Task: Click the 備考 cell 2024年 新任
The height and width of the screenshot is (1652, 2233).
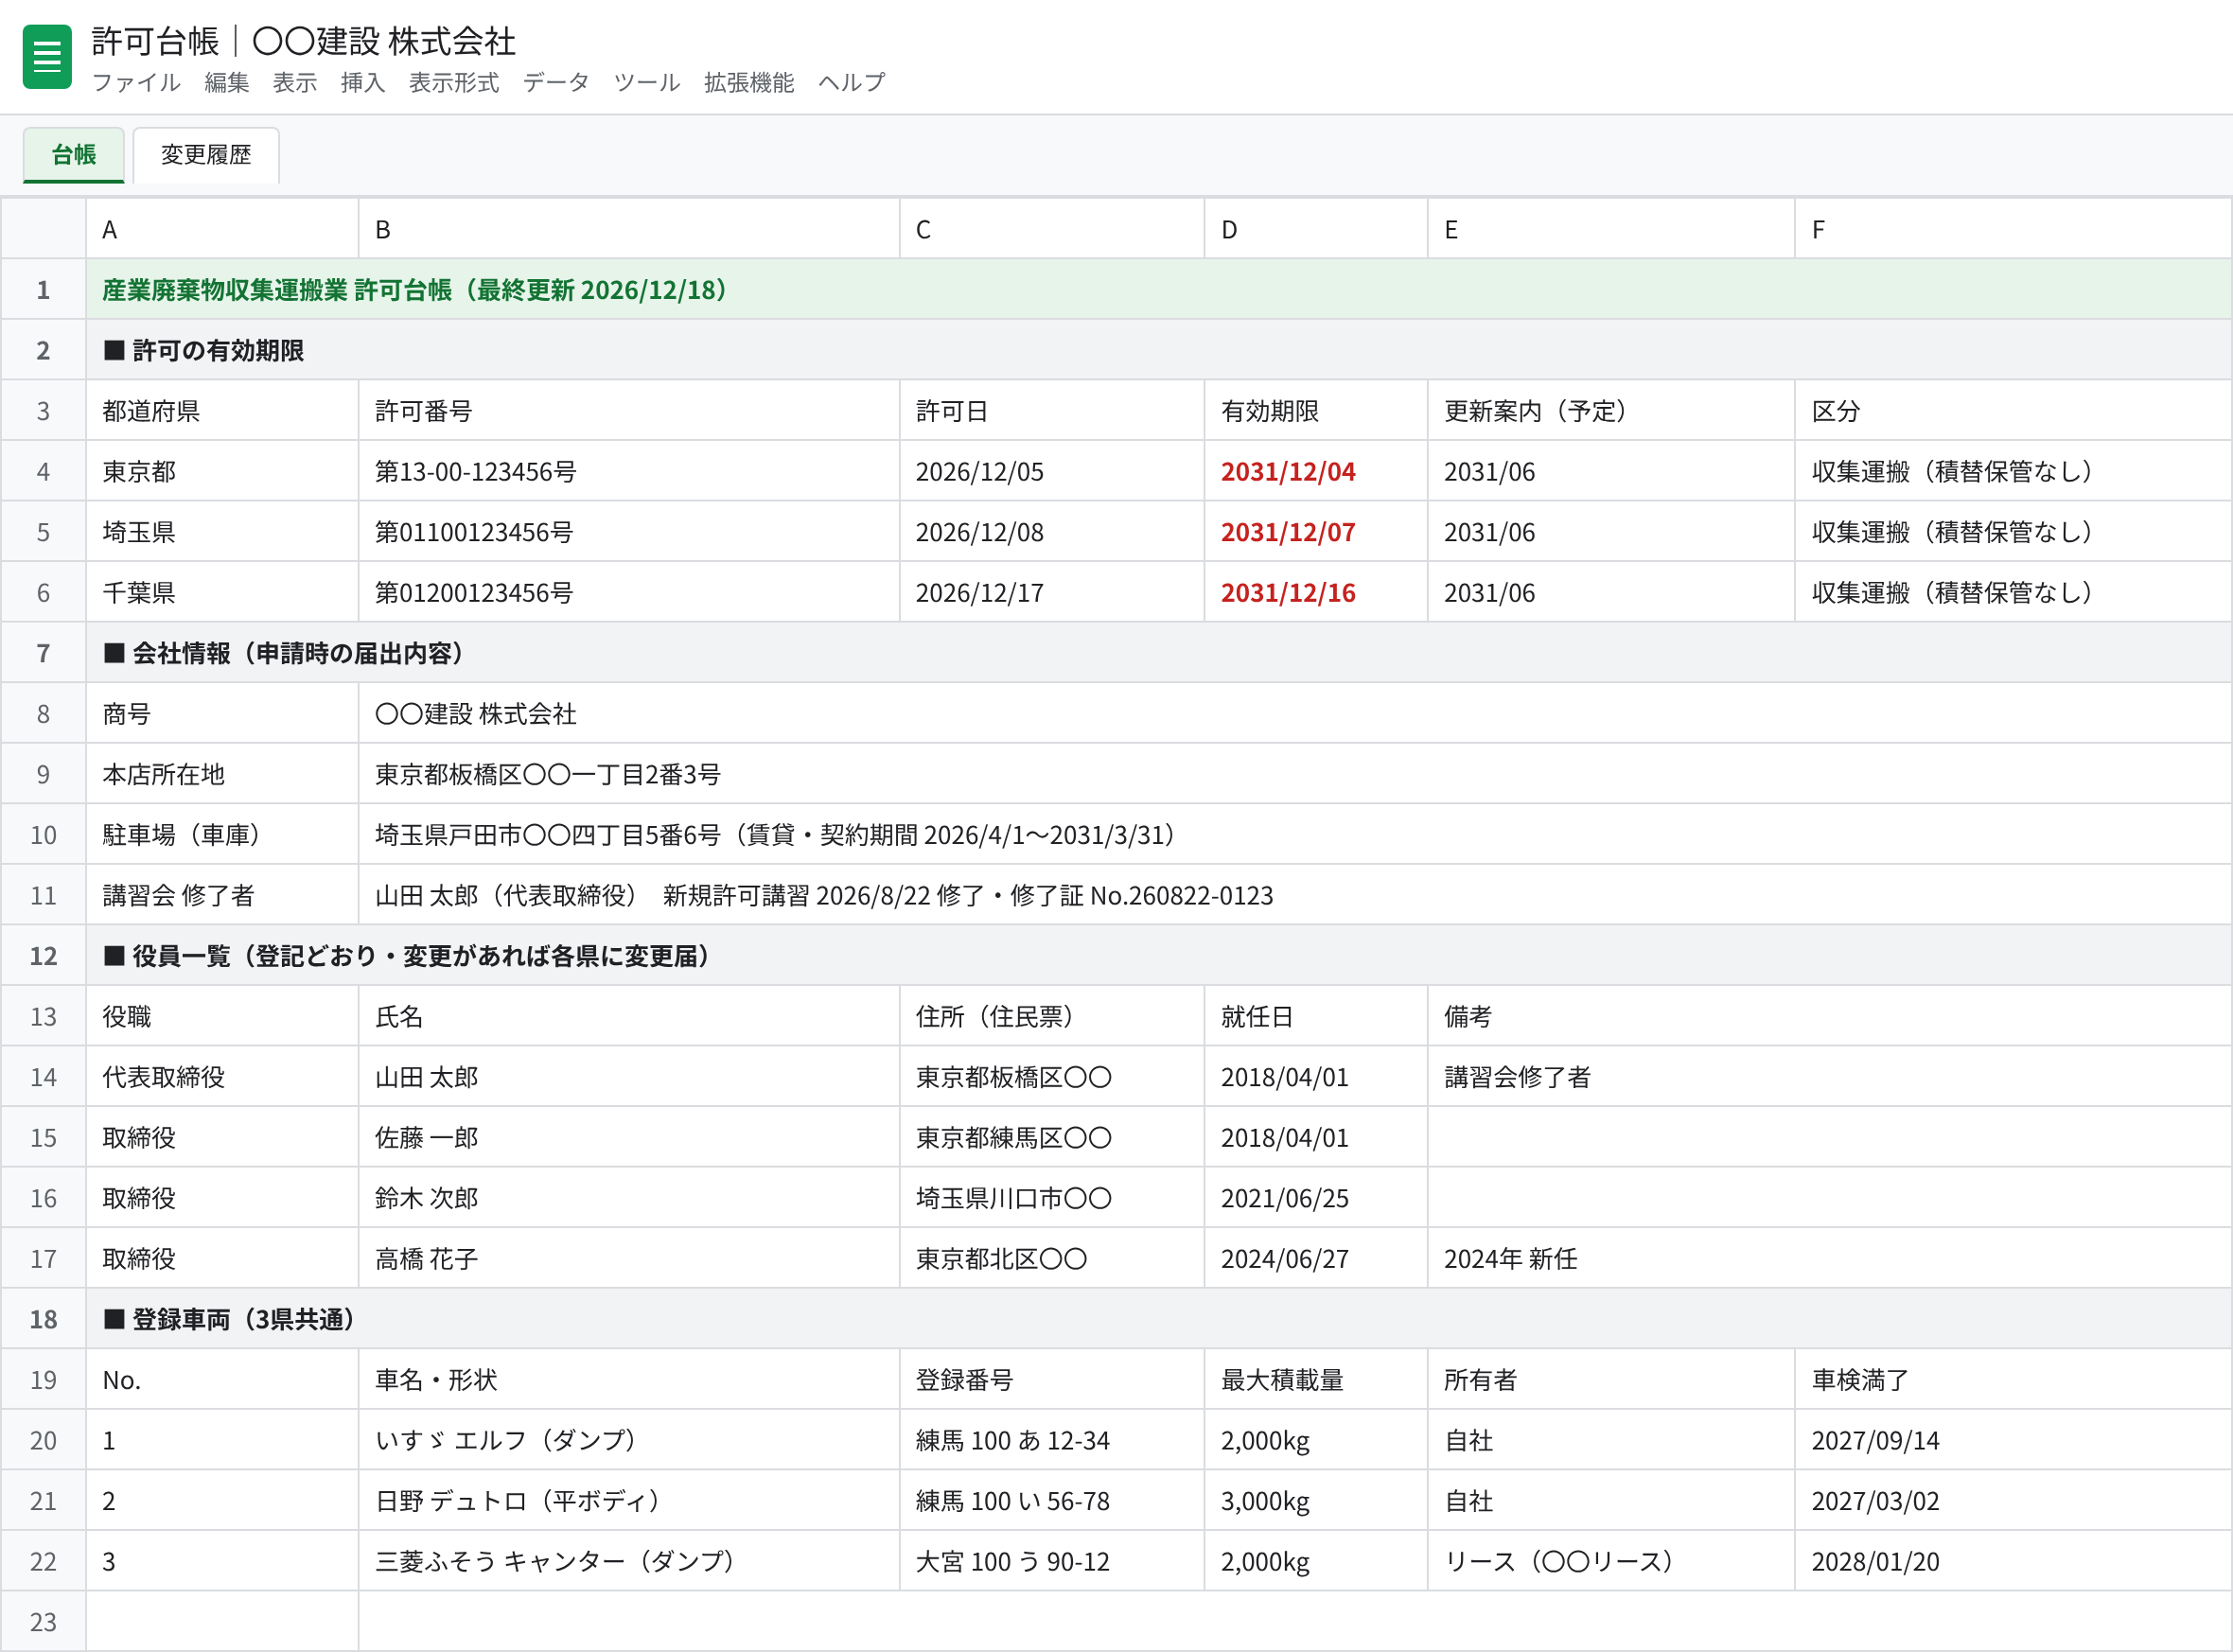Action: [x=1829, y=1258]
